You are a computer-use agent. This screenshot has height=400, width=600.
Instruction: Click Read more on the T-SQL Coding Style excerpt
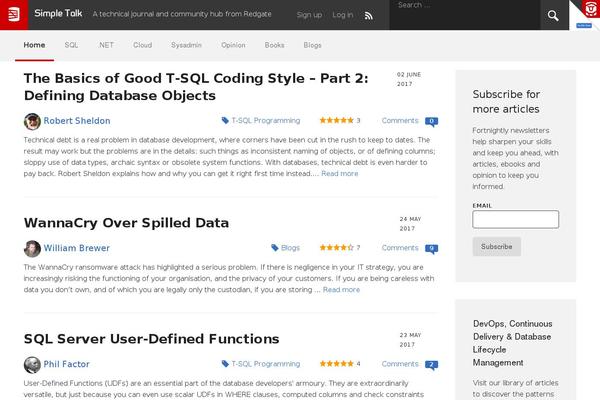340,173
